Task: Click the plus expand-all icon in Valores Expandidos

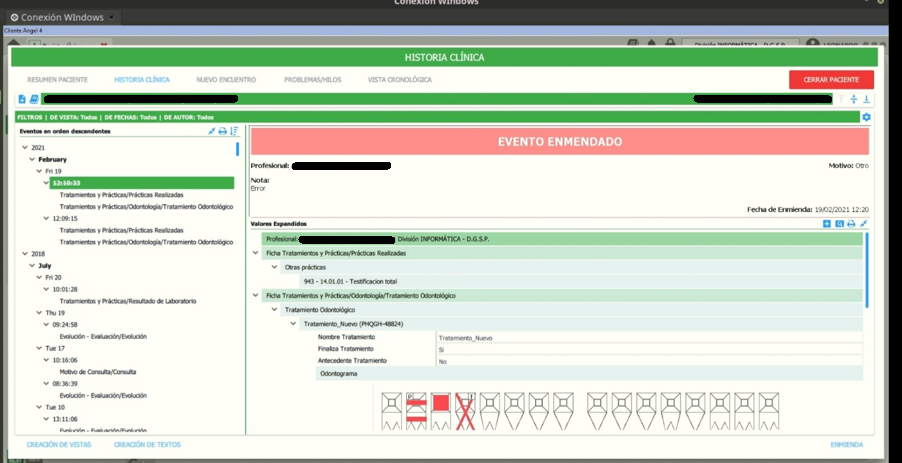Action: click(x=827, y=224)
